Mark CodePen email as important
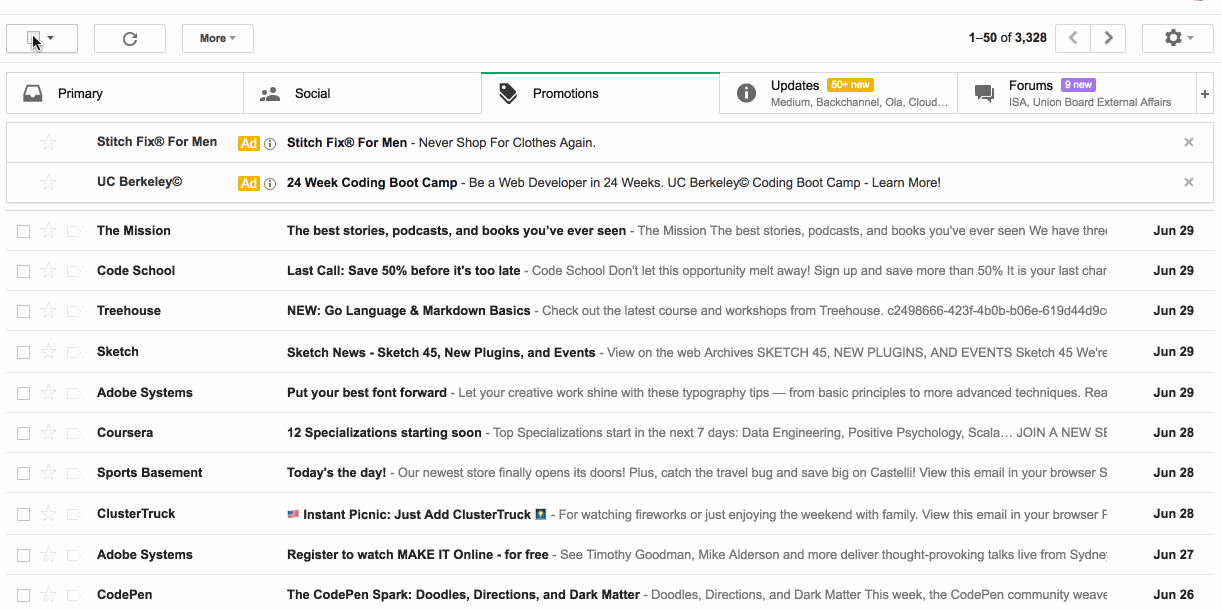This screenshot has width=1222, height=610. click(x=73, y=595)
